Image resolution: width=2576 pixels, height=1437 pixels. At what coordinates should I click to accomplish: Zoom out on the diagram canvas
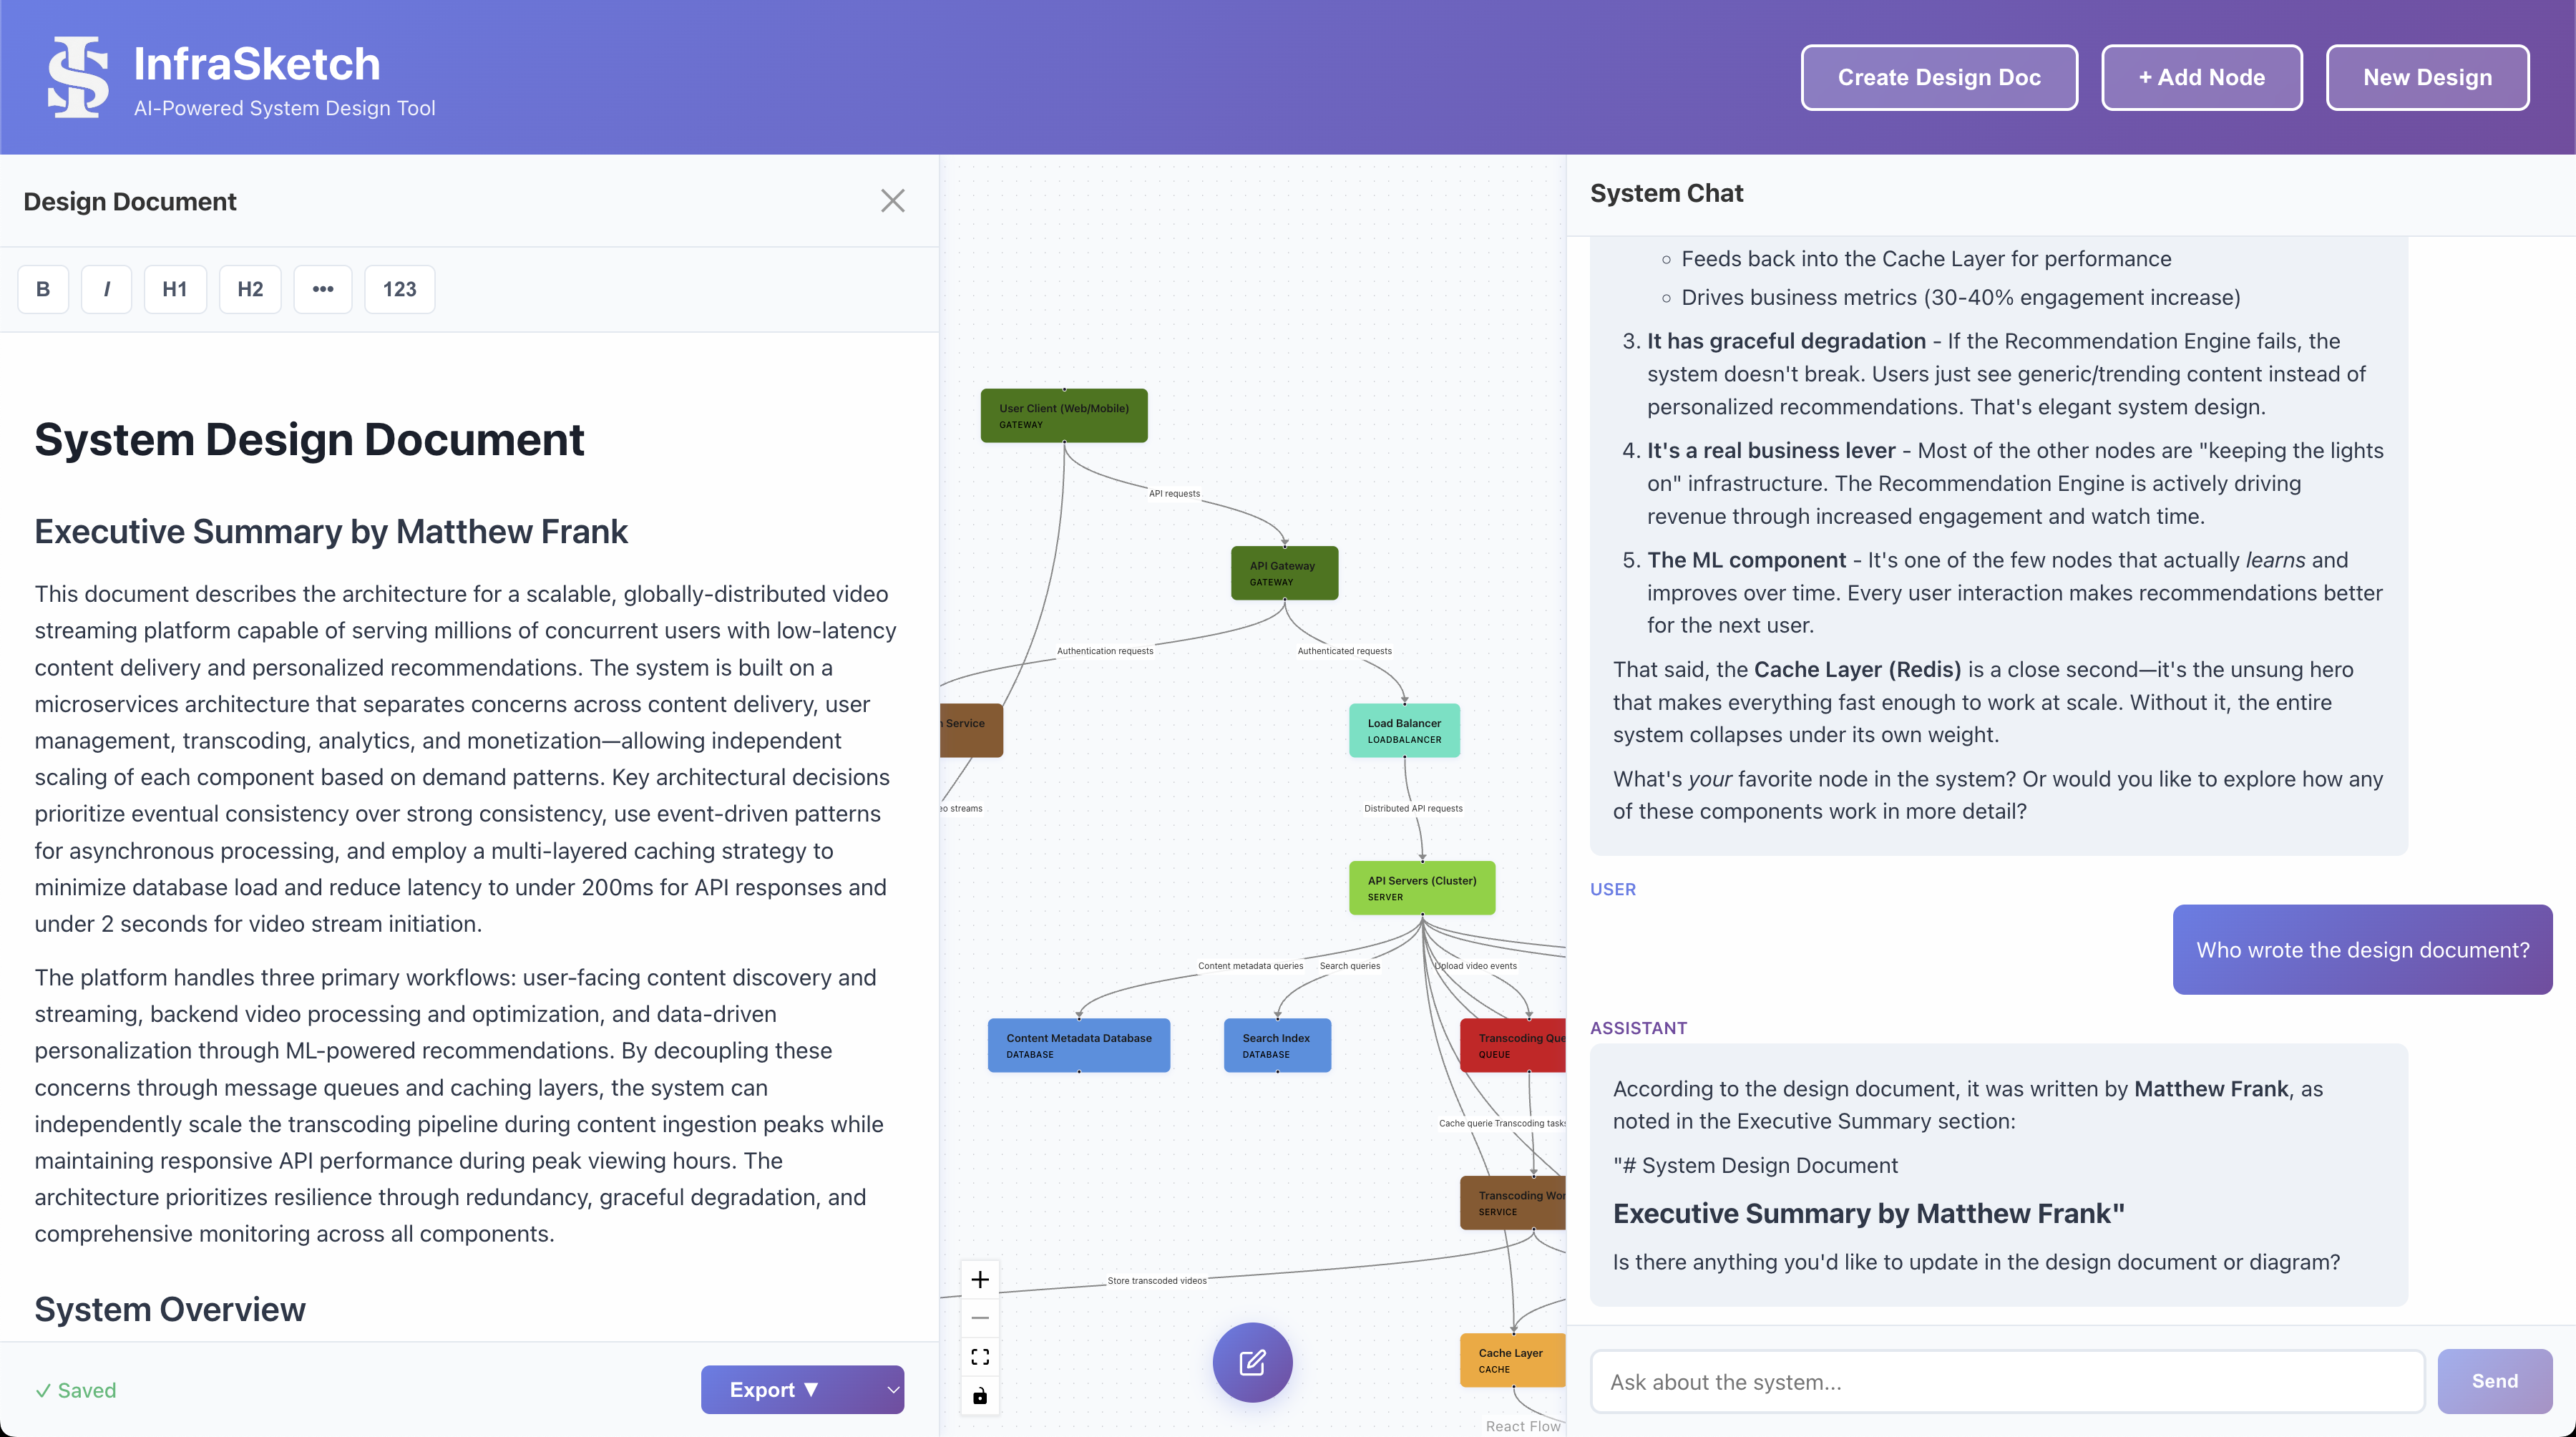pos(980,1317)
